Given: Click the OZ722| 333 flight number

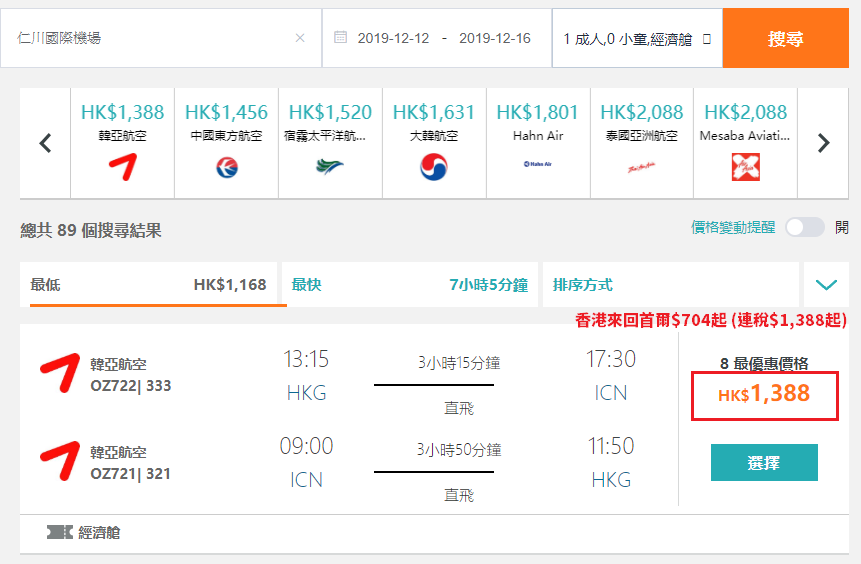Looking at the screenshot, I should (x=131, y=386).
